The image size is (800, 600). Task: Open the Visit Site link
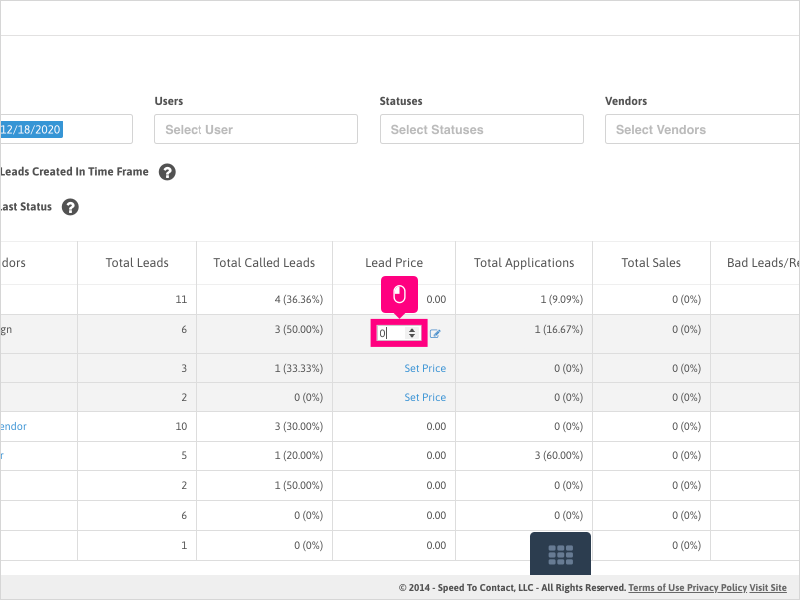768,588
